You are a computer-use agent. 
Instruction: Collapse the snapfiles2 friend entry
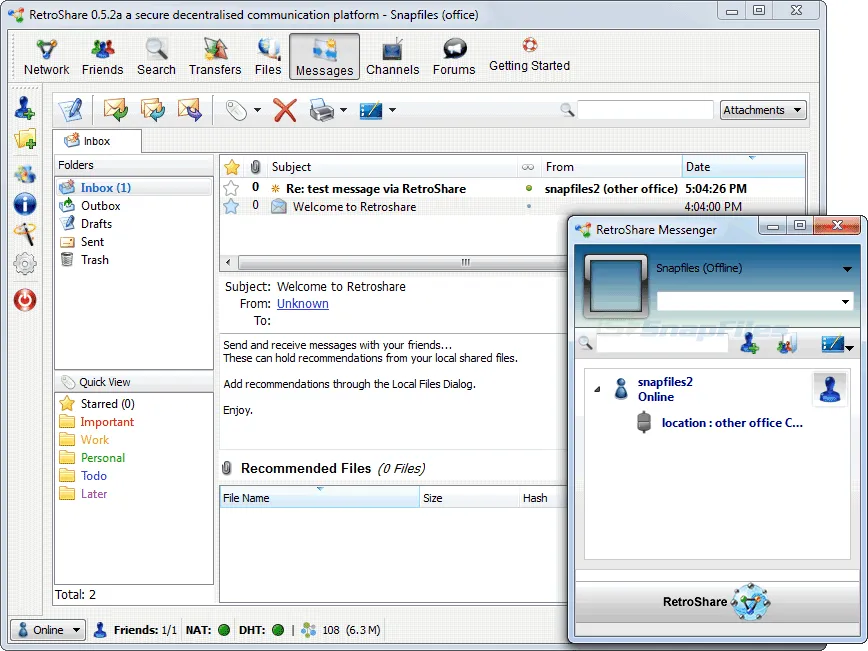597,389
